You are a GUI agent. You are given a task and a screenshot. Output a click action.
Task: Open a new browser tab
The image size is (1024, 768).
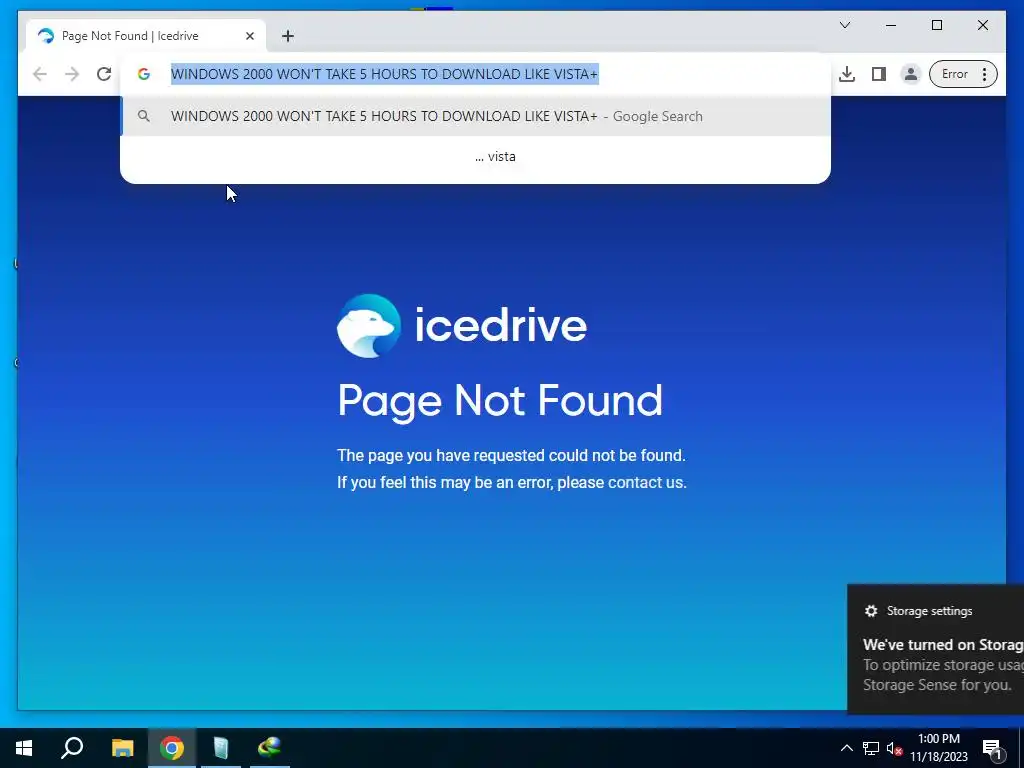click(288, 36)
